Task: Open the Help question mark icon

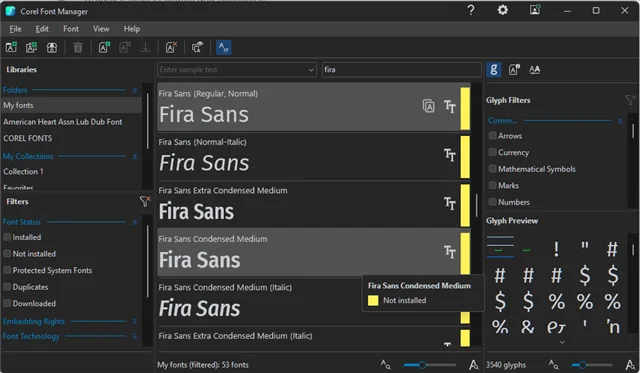Action: point(471,10)
